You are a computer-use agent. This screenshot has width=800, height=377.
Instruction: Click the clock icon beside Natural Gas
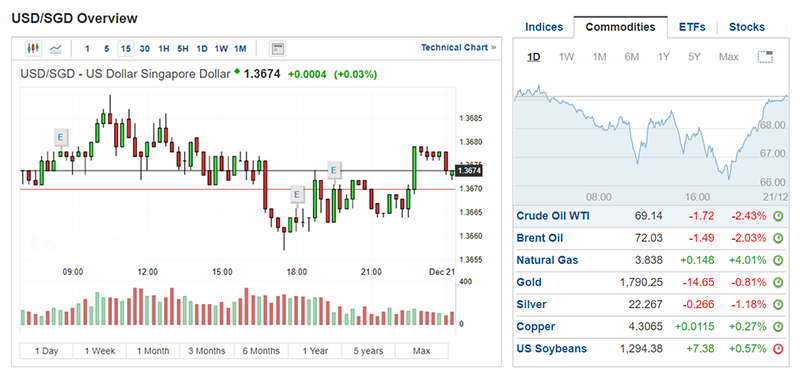(x=778, y=260)
